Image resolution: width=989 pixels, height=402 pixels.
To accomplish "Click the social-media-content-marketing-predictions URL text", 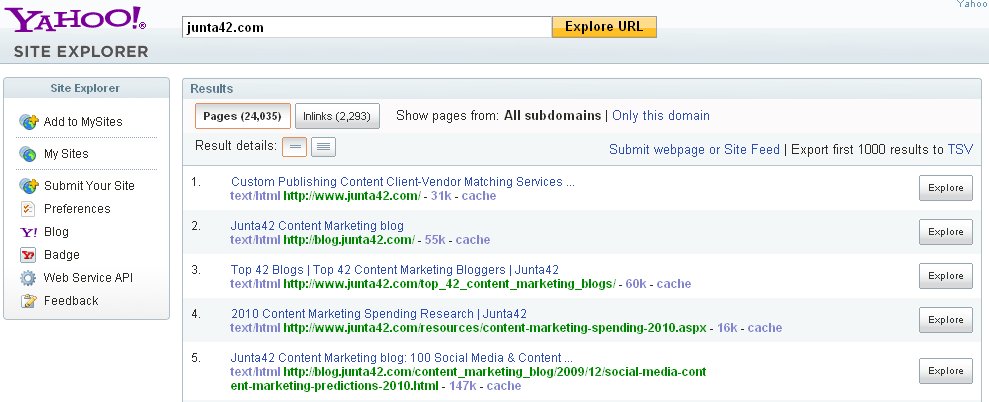I will [x=468, y=379].
